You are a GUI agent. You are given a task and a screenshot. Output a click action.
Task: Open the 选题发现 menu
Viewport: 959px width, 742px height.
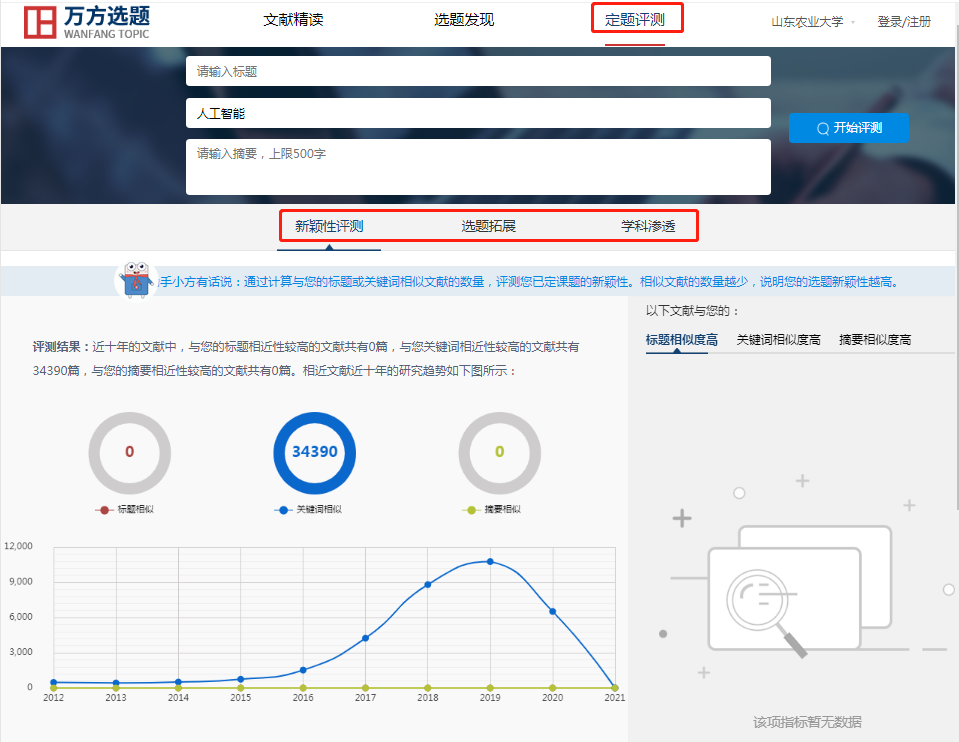coord(464,20)
